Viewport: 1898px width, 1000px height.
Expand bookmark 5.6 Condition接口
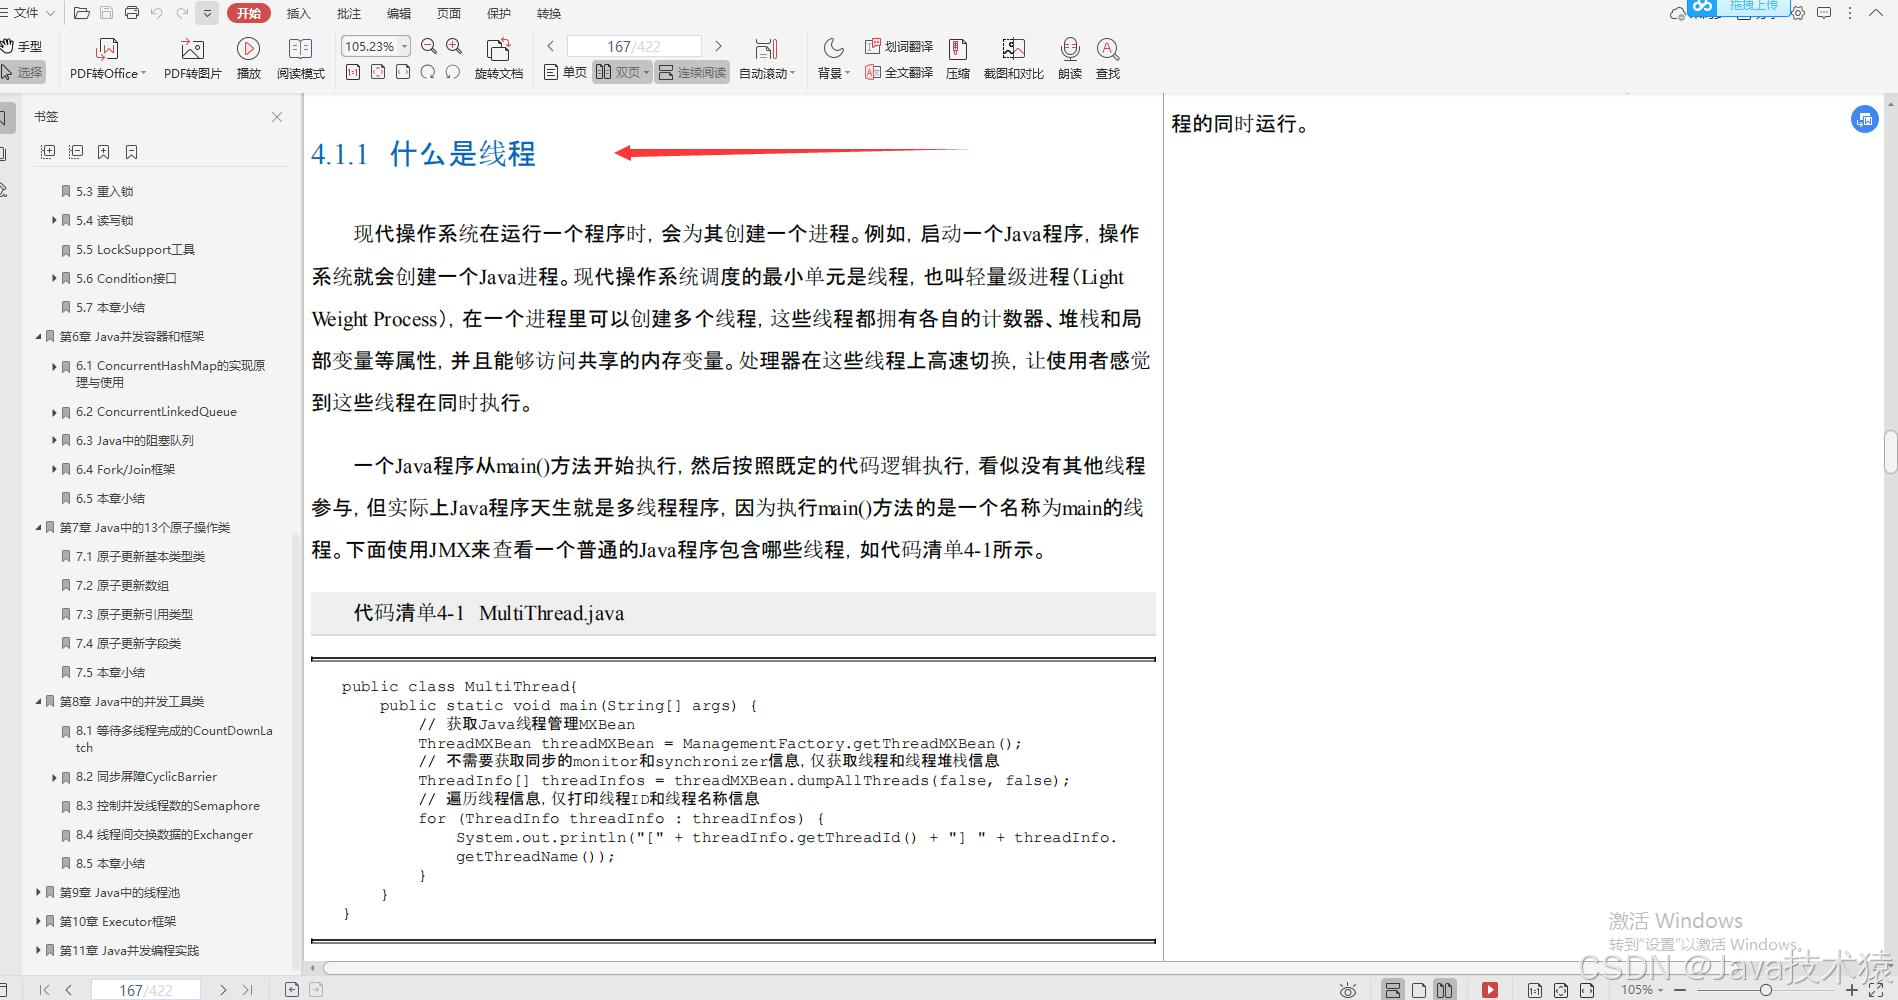pos(54,278)
